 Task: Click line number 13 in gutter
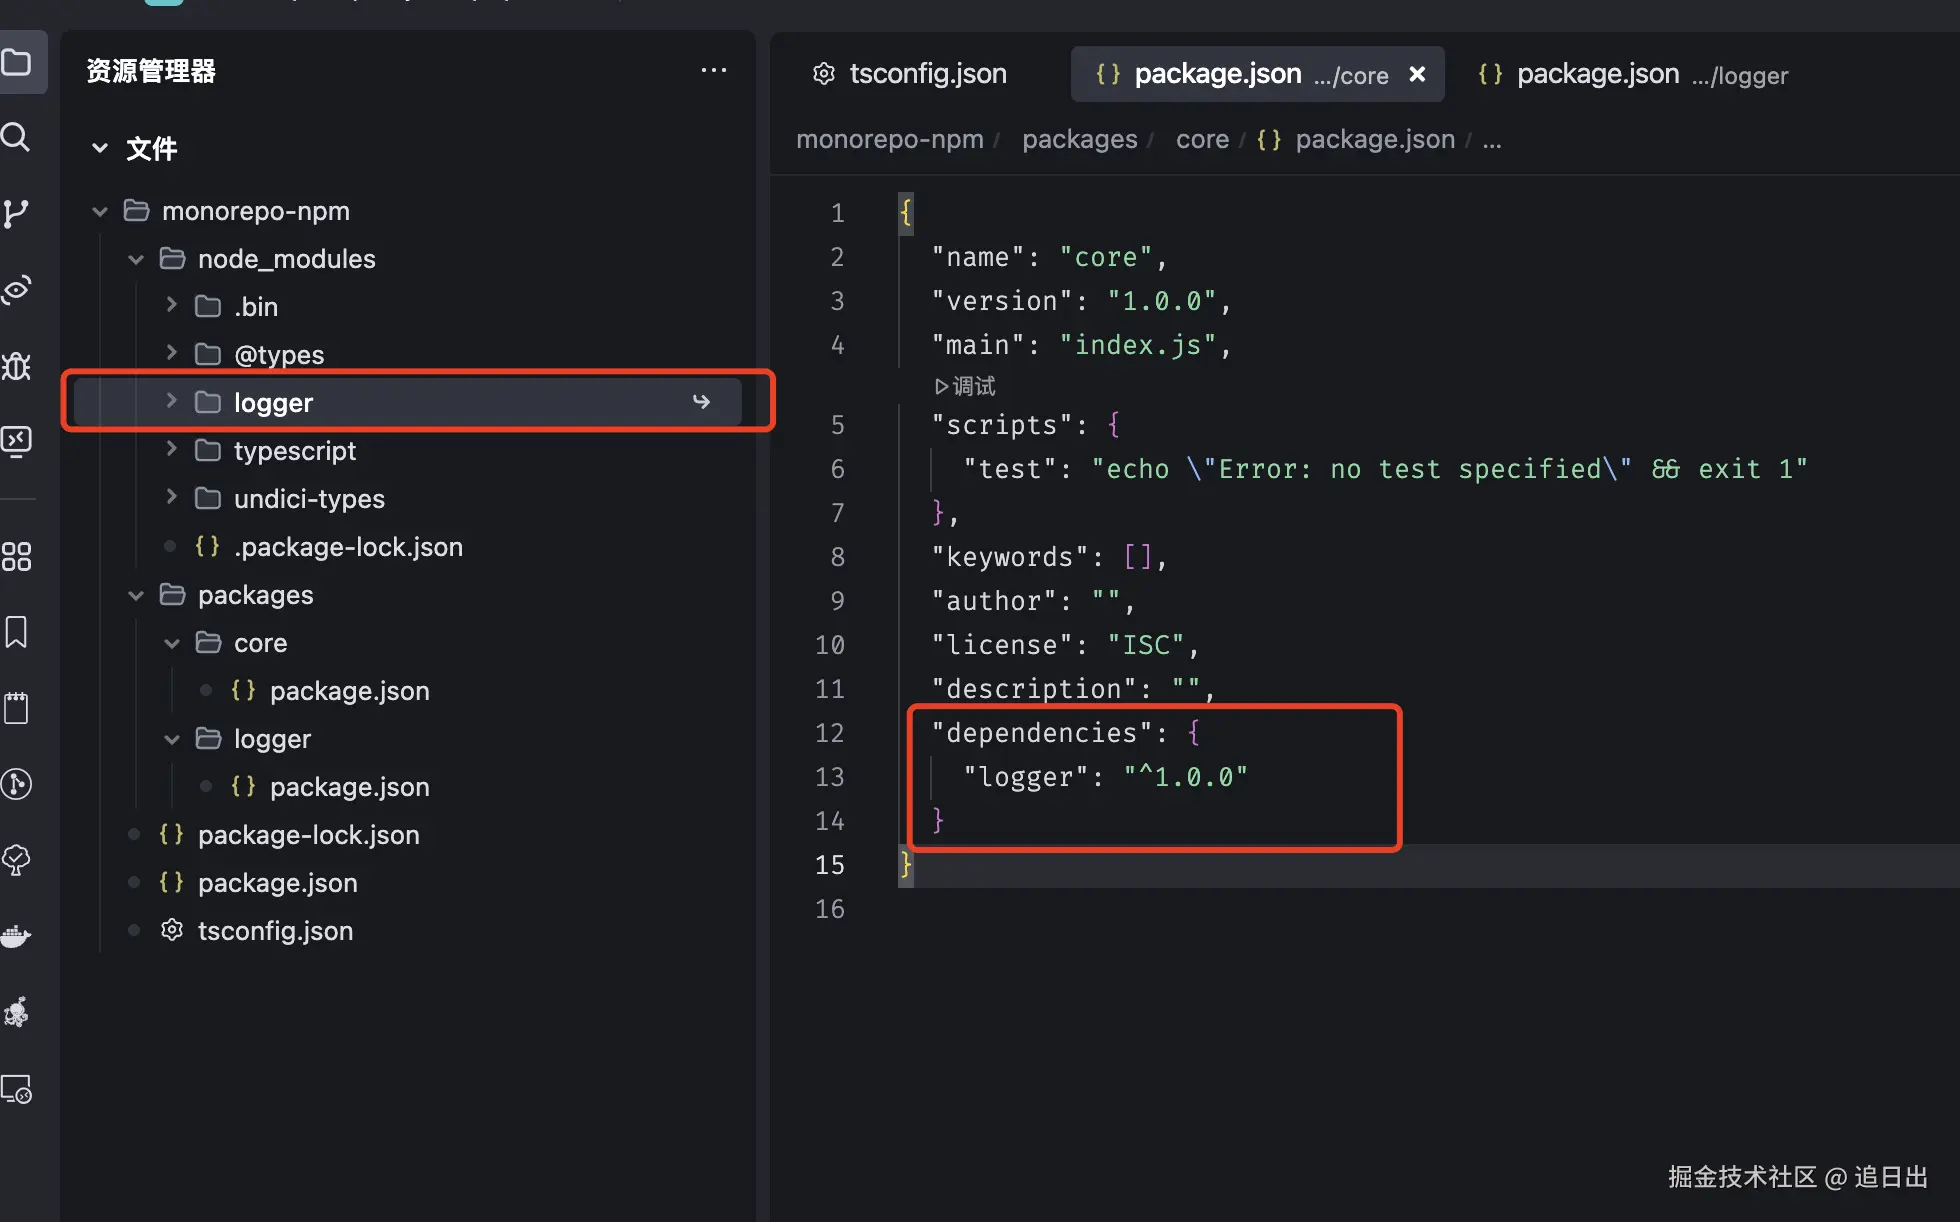point(829,777)
